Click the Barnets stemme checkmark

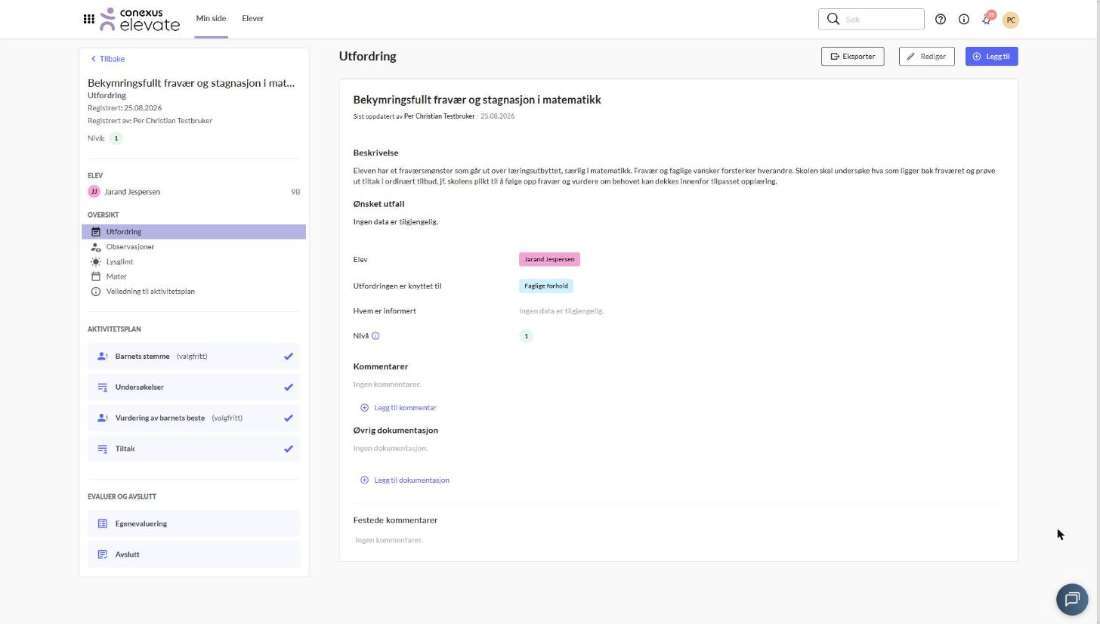288,357
